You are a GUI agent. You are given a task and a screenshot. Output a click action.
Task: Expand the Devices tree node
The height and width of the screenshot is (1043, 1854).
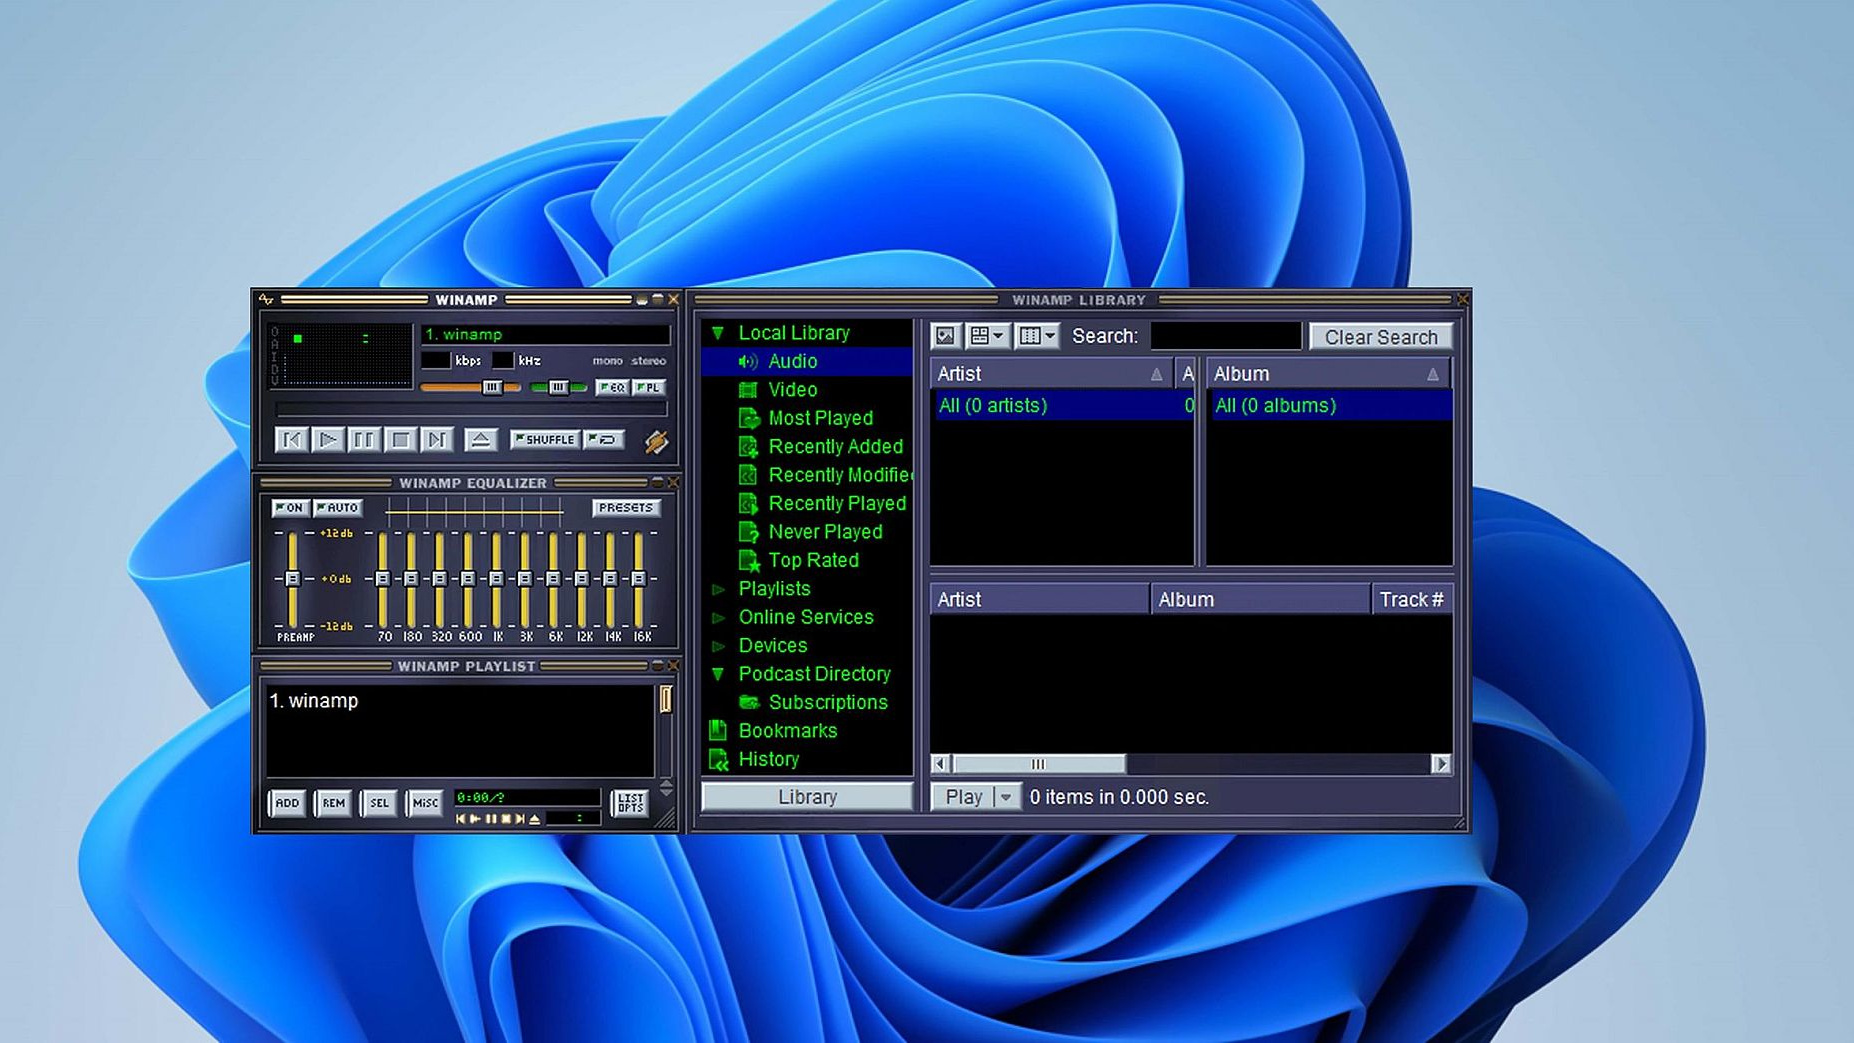pyautogui.click(x=718, y=646)
